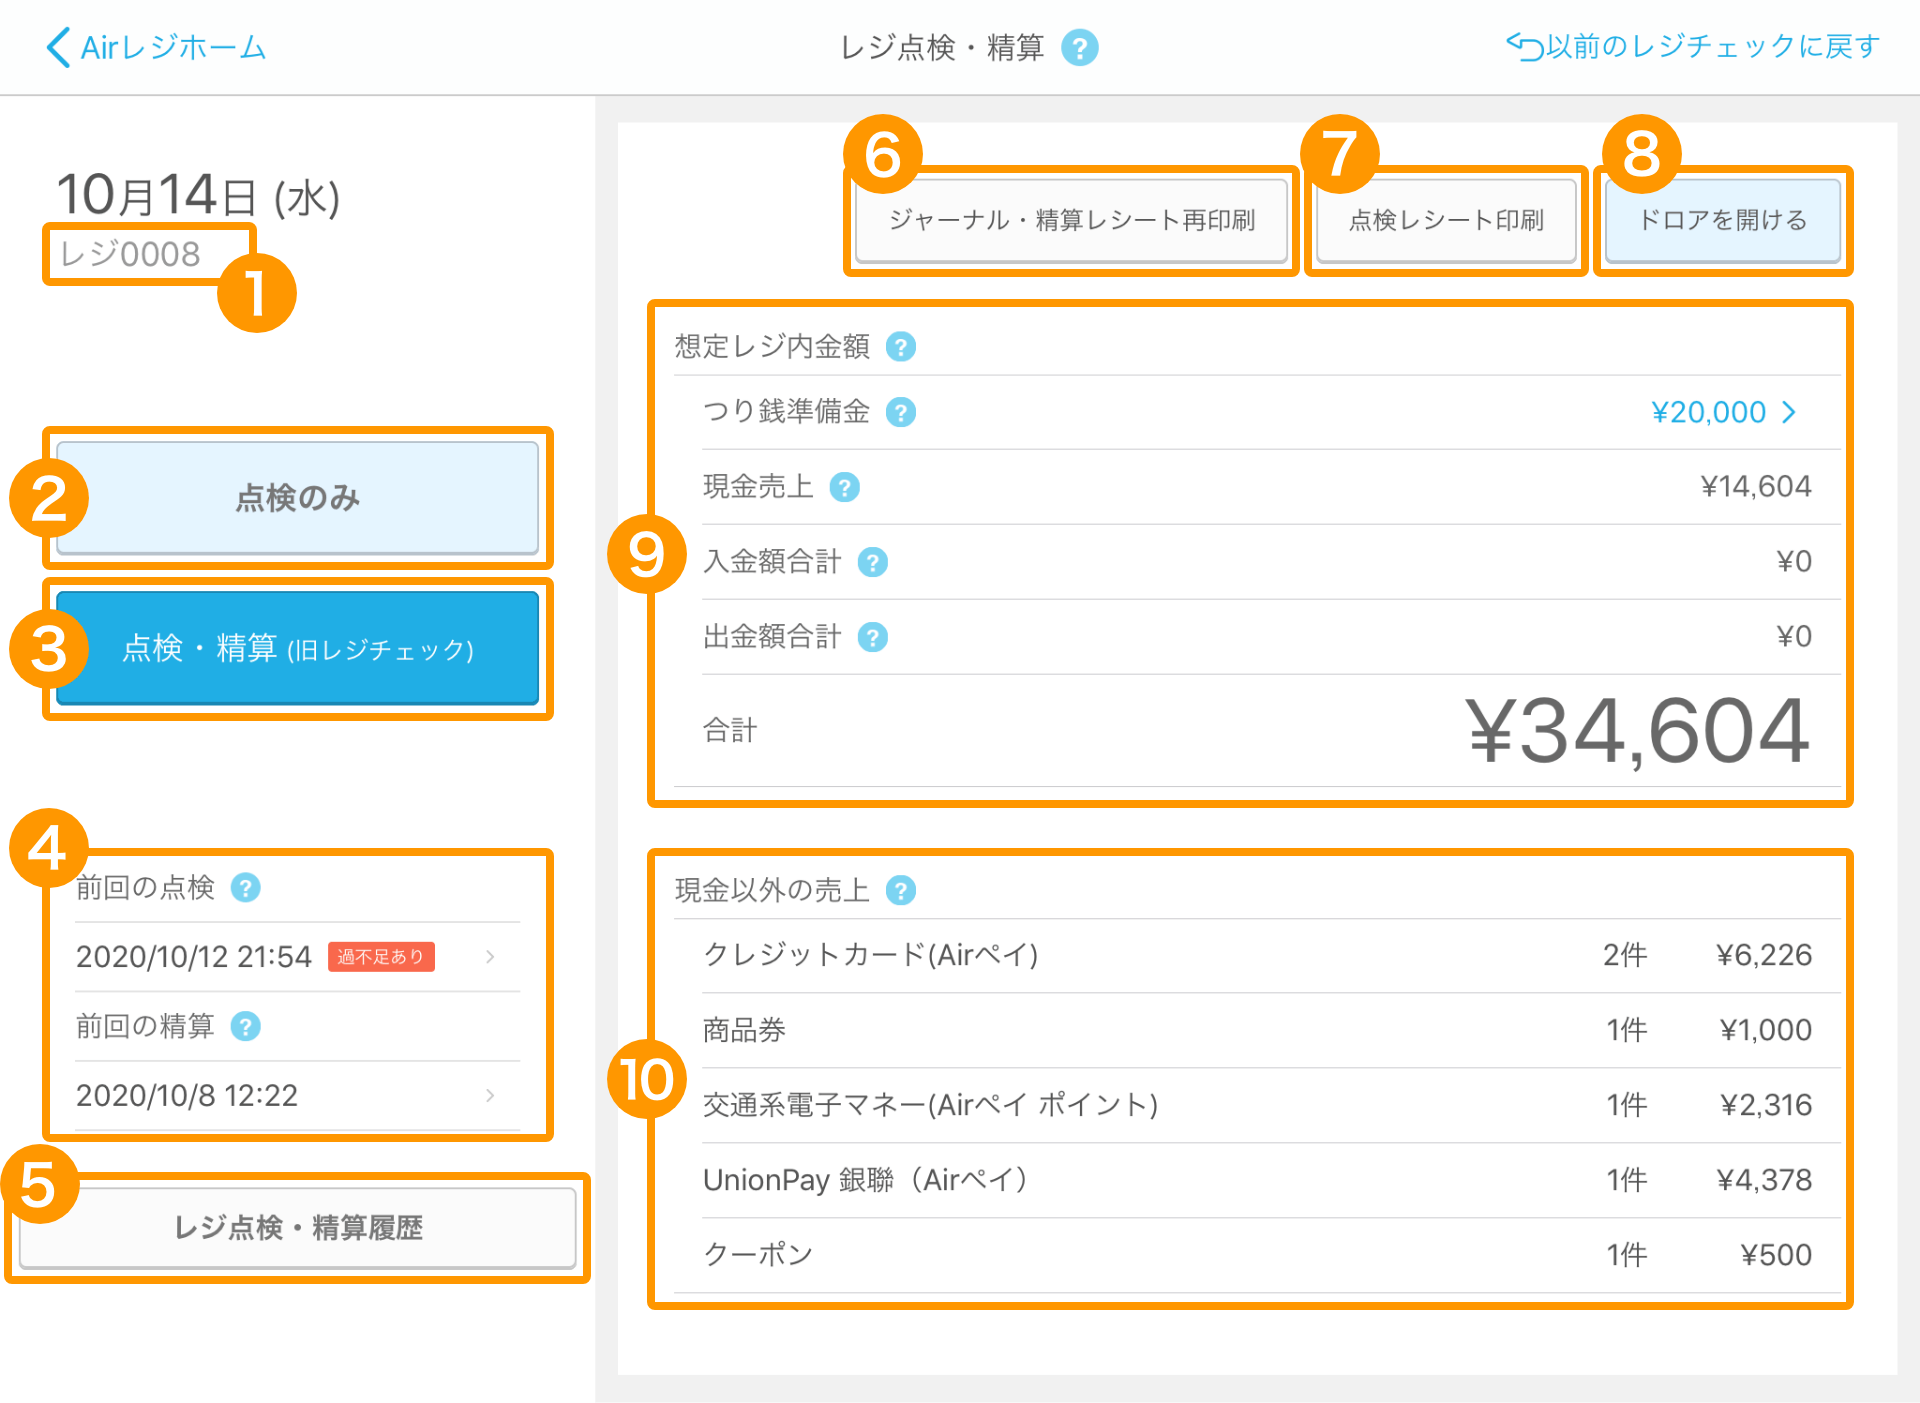Viewport: 1920px width, 1403px height.
Task: Click help icon beside 現金以外の売上
Action: click(901, 890)
